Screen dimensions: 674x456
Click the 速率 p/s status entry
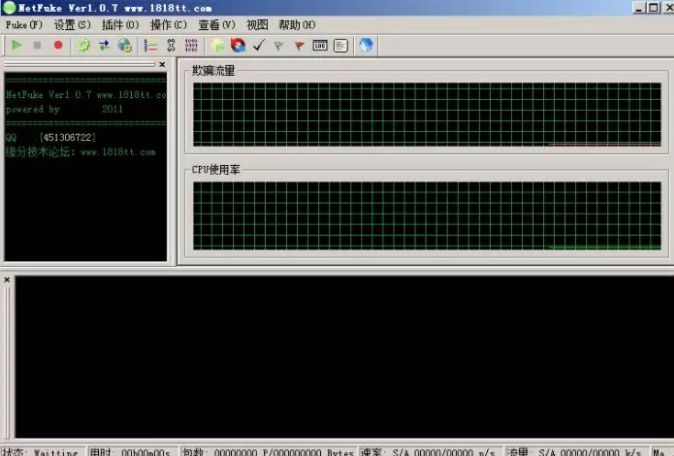[x=429, y=452]
